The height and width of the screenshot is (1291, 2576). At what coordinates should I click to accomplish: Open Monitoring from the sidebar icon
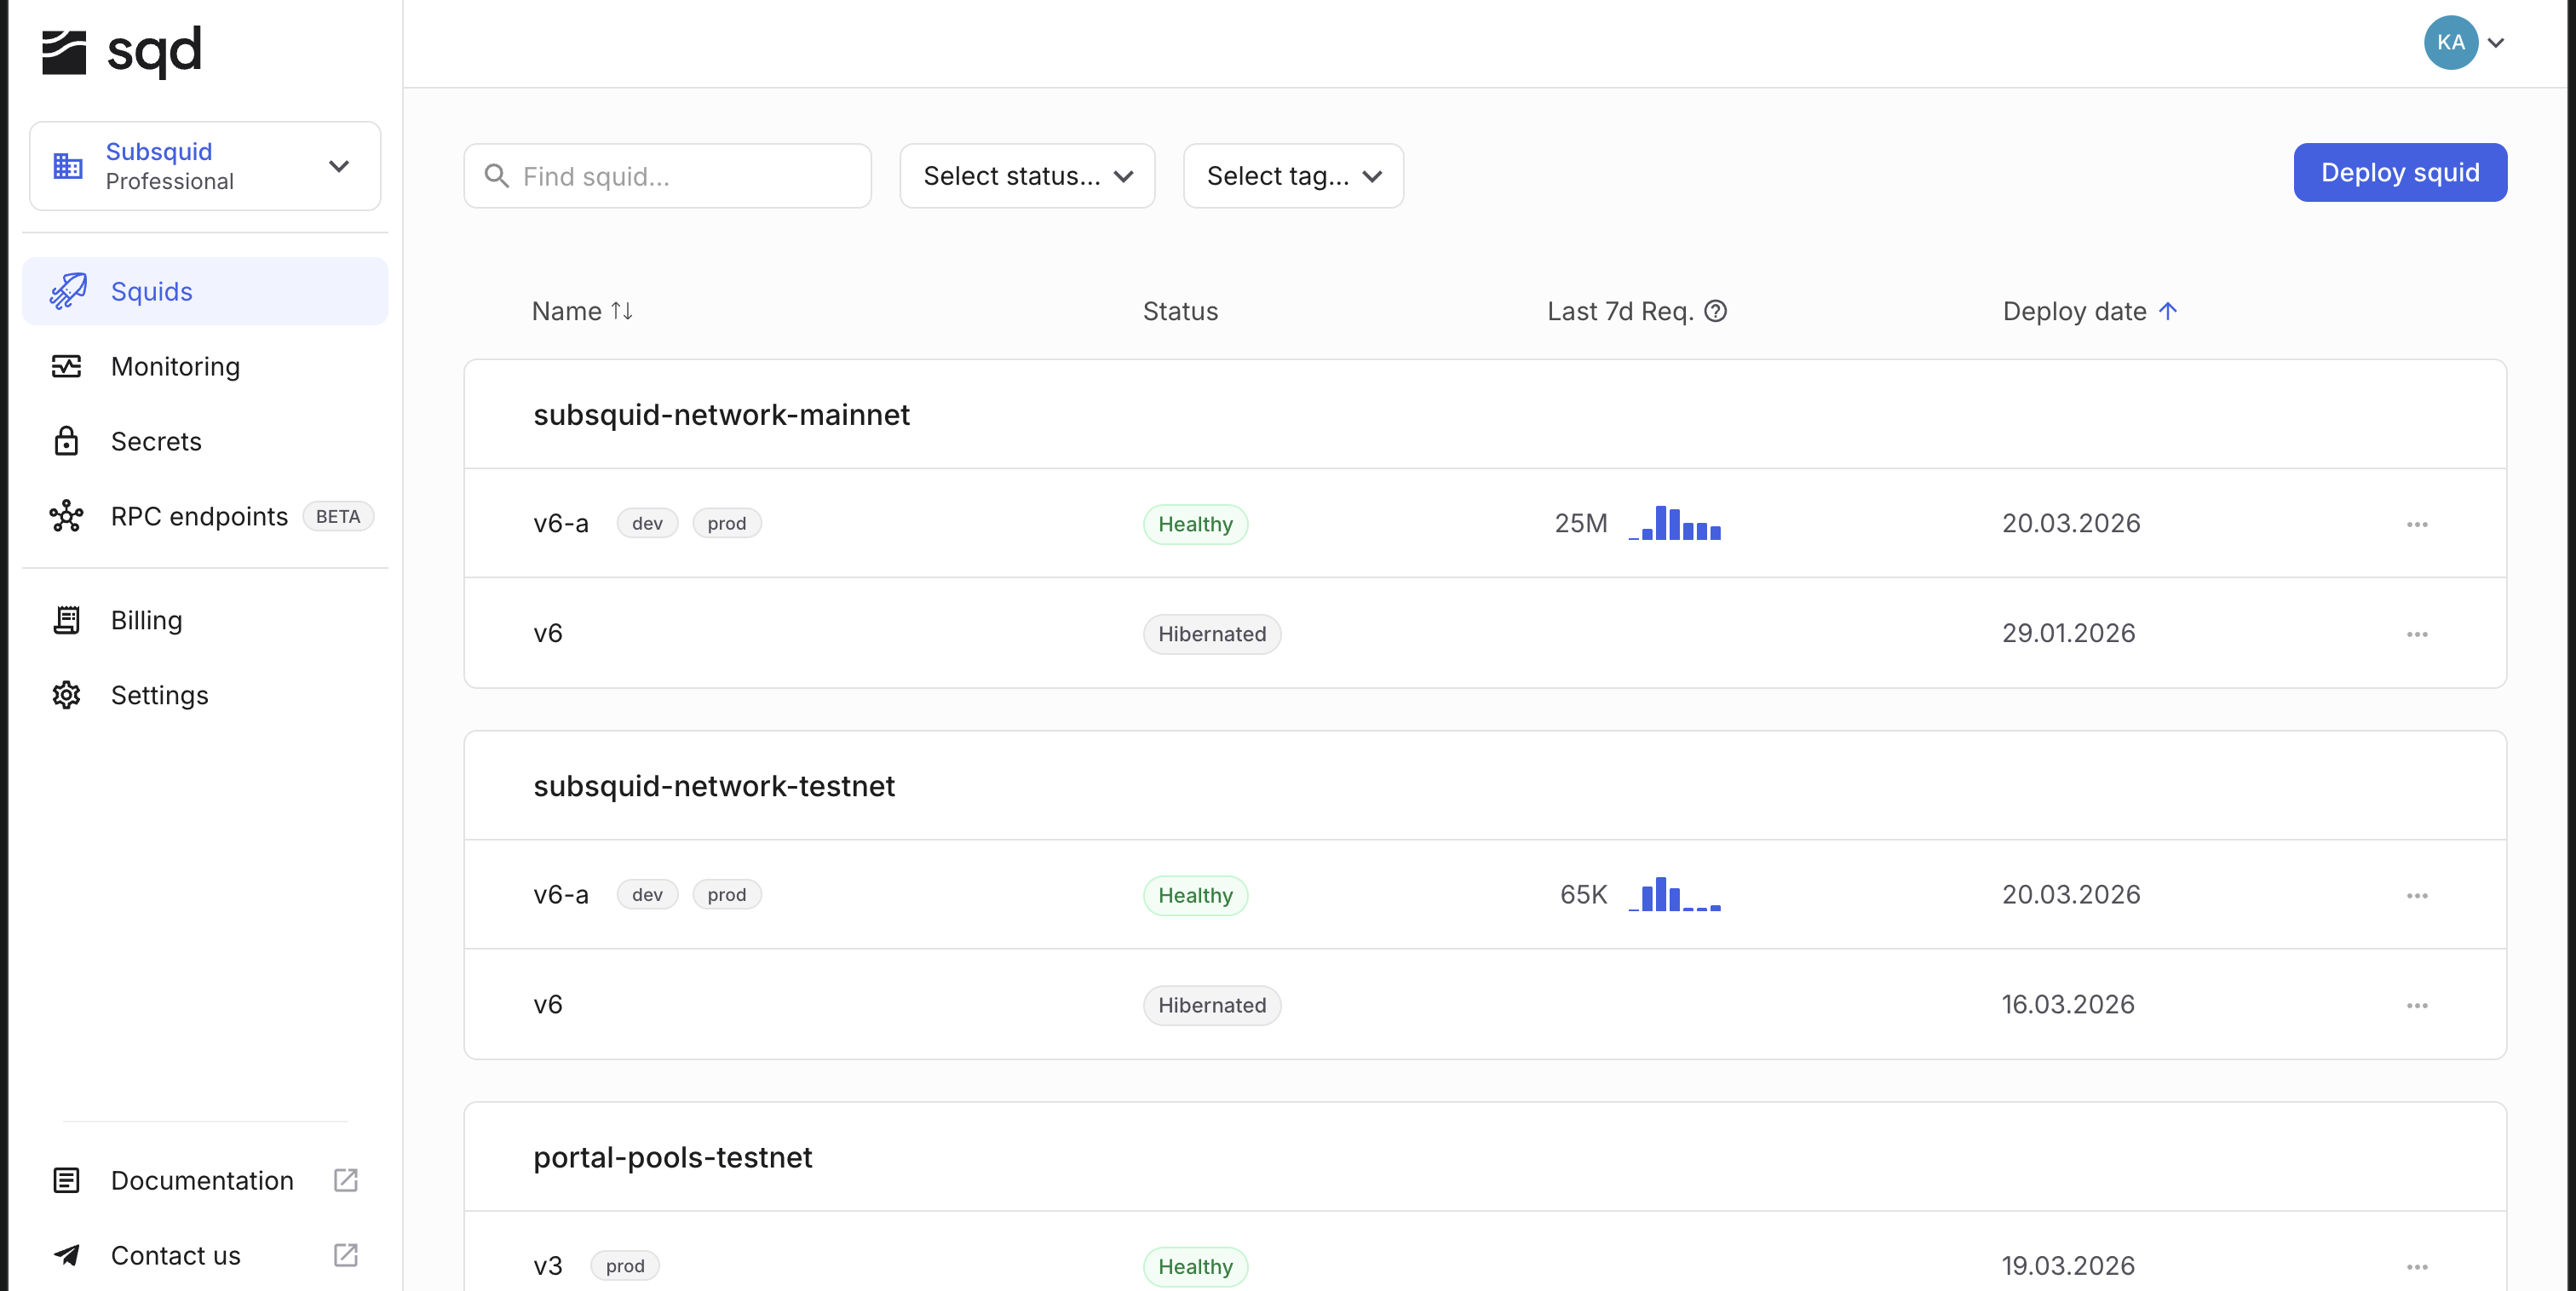click(66, 366)
